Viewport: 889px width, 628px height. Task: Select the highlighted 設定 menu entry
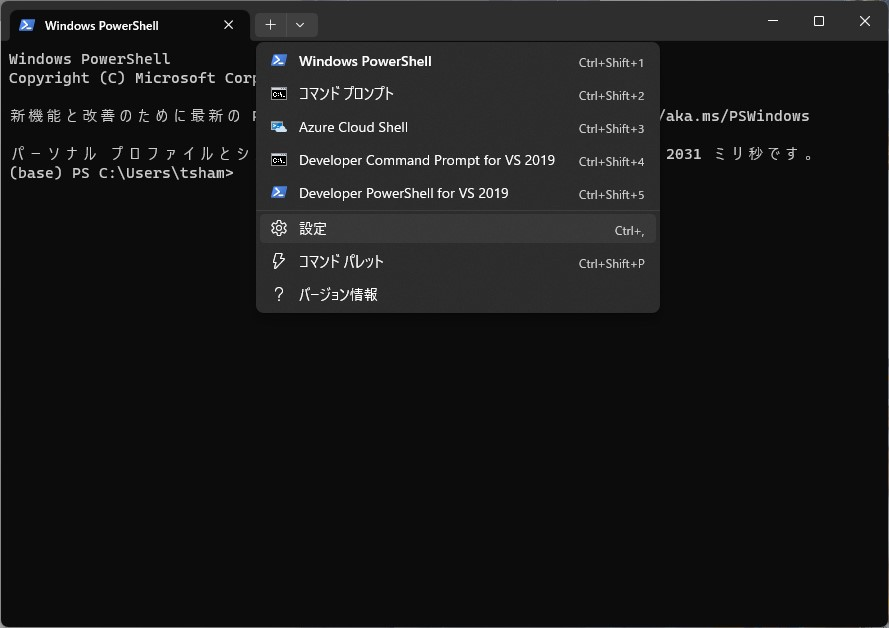point(313,228)
